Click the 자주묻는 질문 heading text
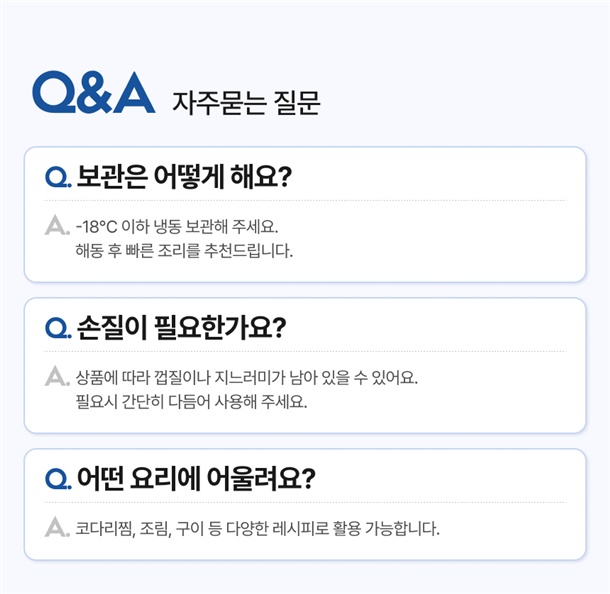Screen dimensions: 610x594 pyautogui.click(x=246, y=103)
